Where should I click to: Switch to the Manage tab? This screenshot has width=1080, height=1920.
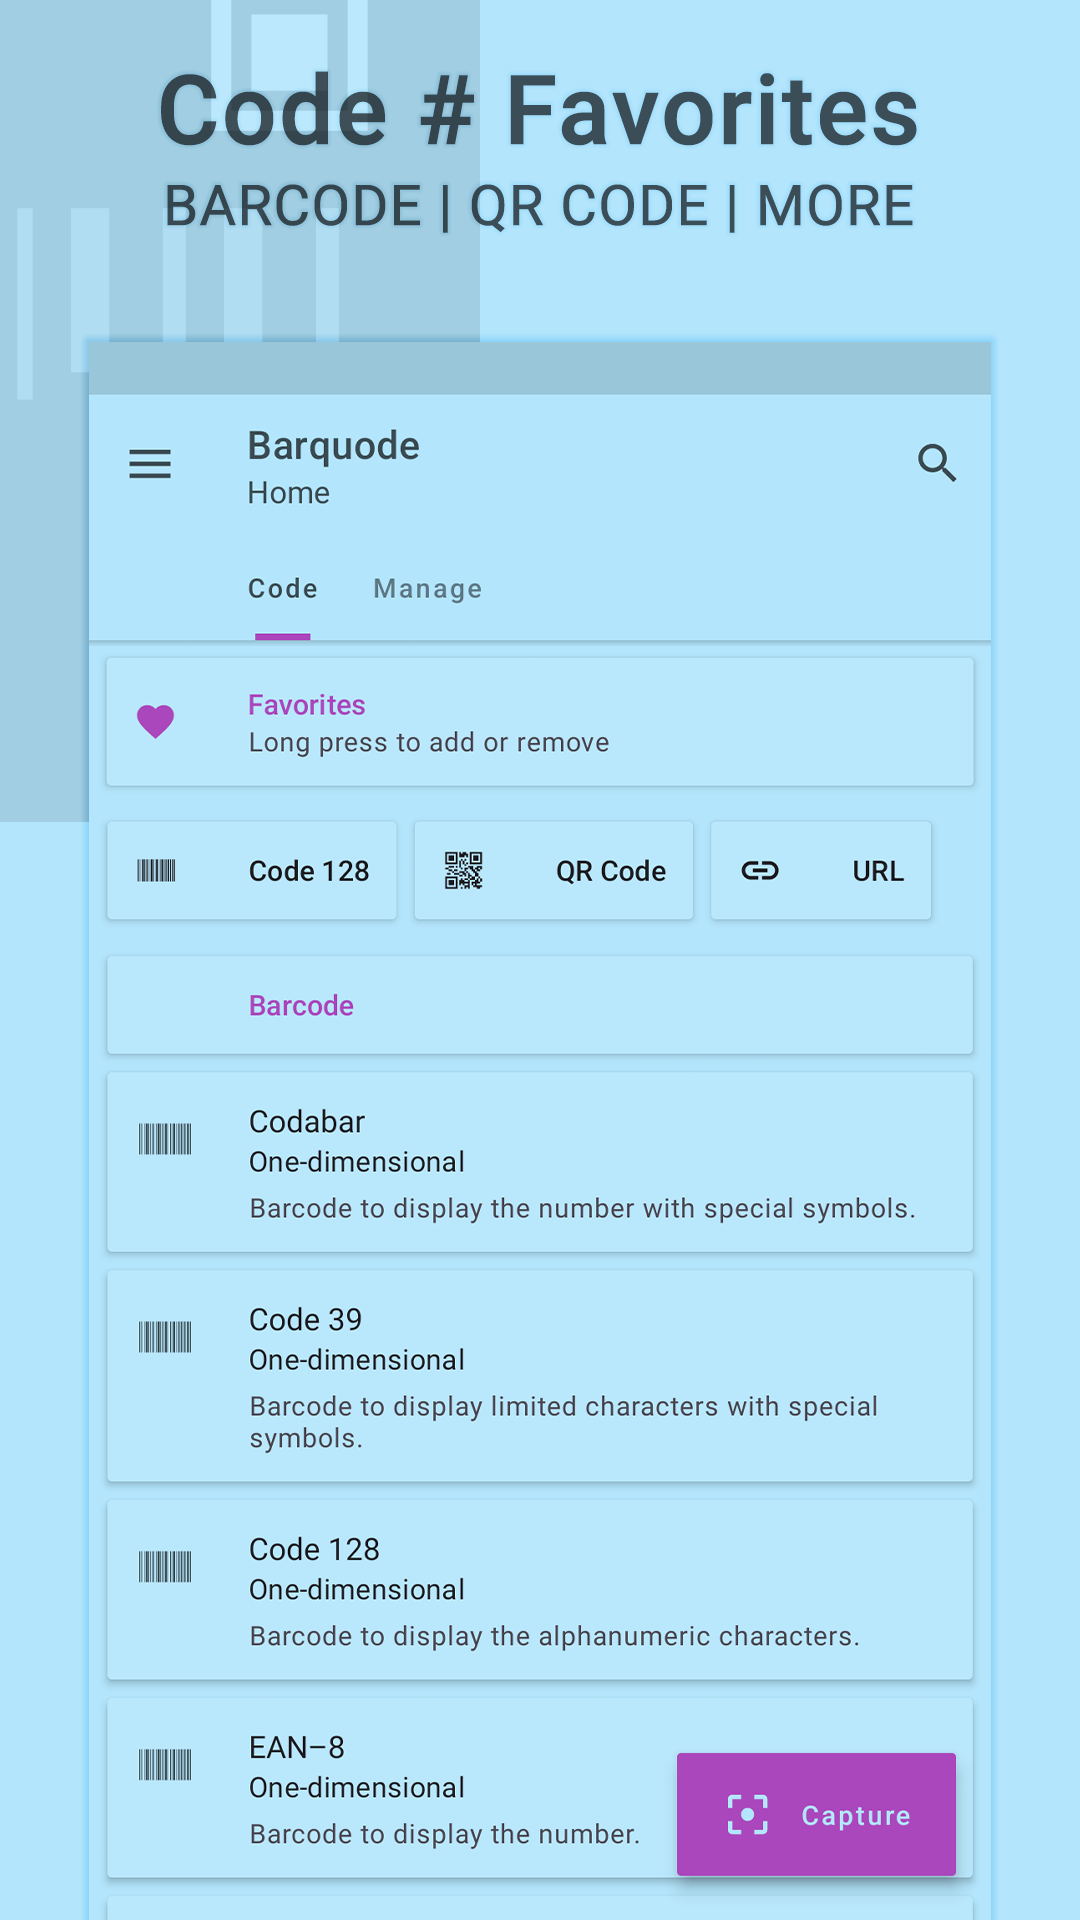pos(428,589)
